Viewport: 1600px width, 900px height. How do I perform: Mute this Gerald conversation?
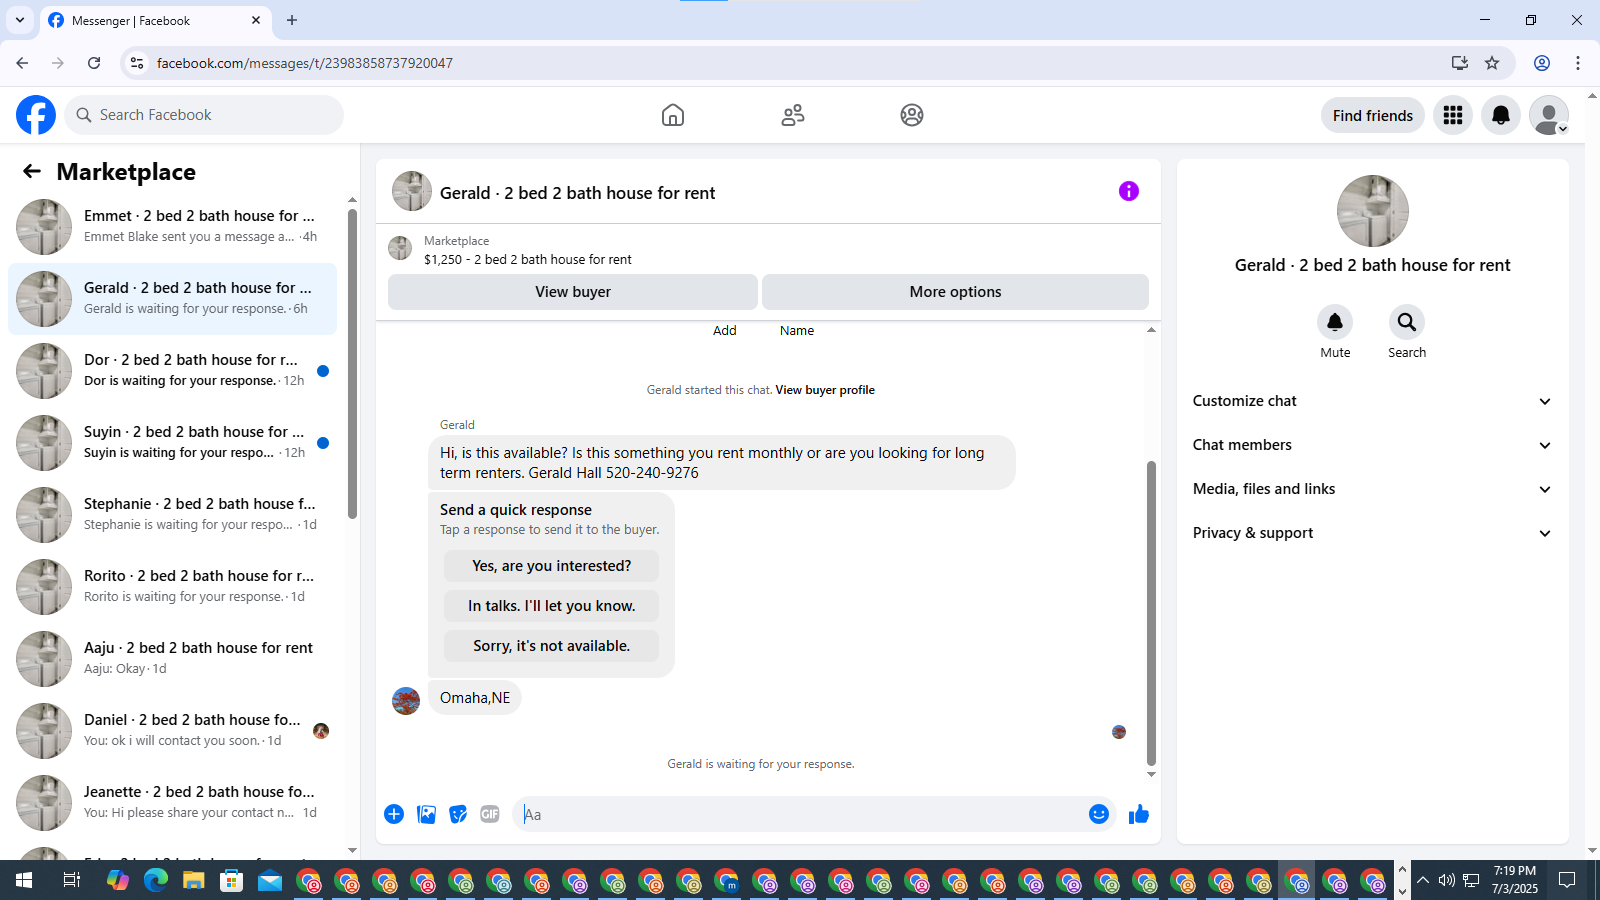pos(1335,322)
